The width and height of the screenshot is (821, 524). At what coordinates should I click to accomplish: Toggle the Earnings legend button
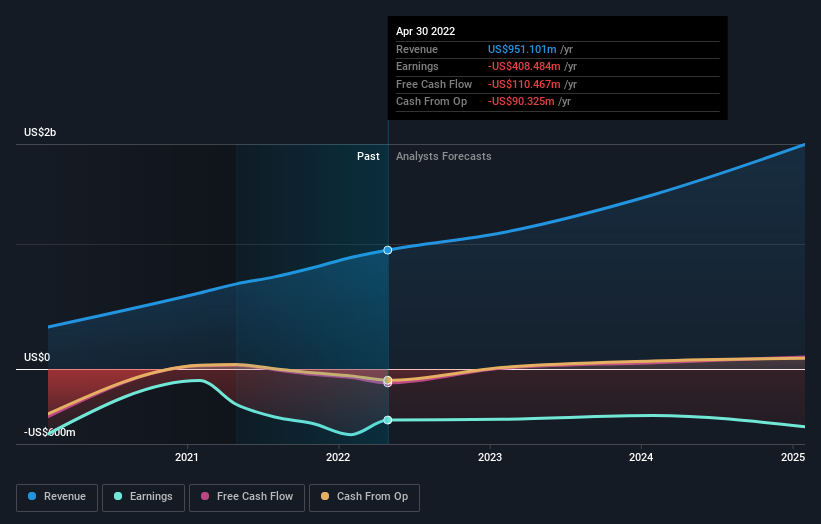click(143, 497)
